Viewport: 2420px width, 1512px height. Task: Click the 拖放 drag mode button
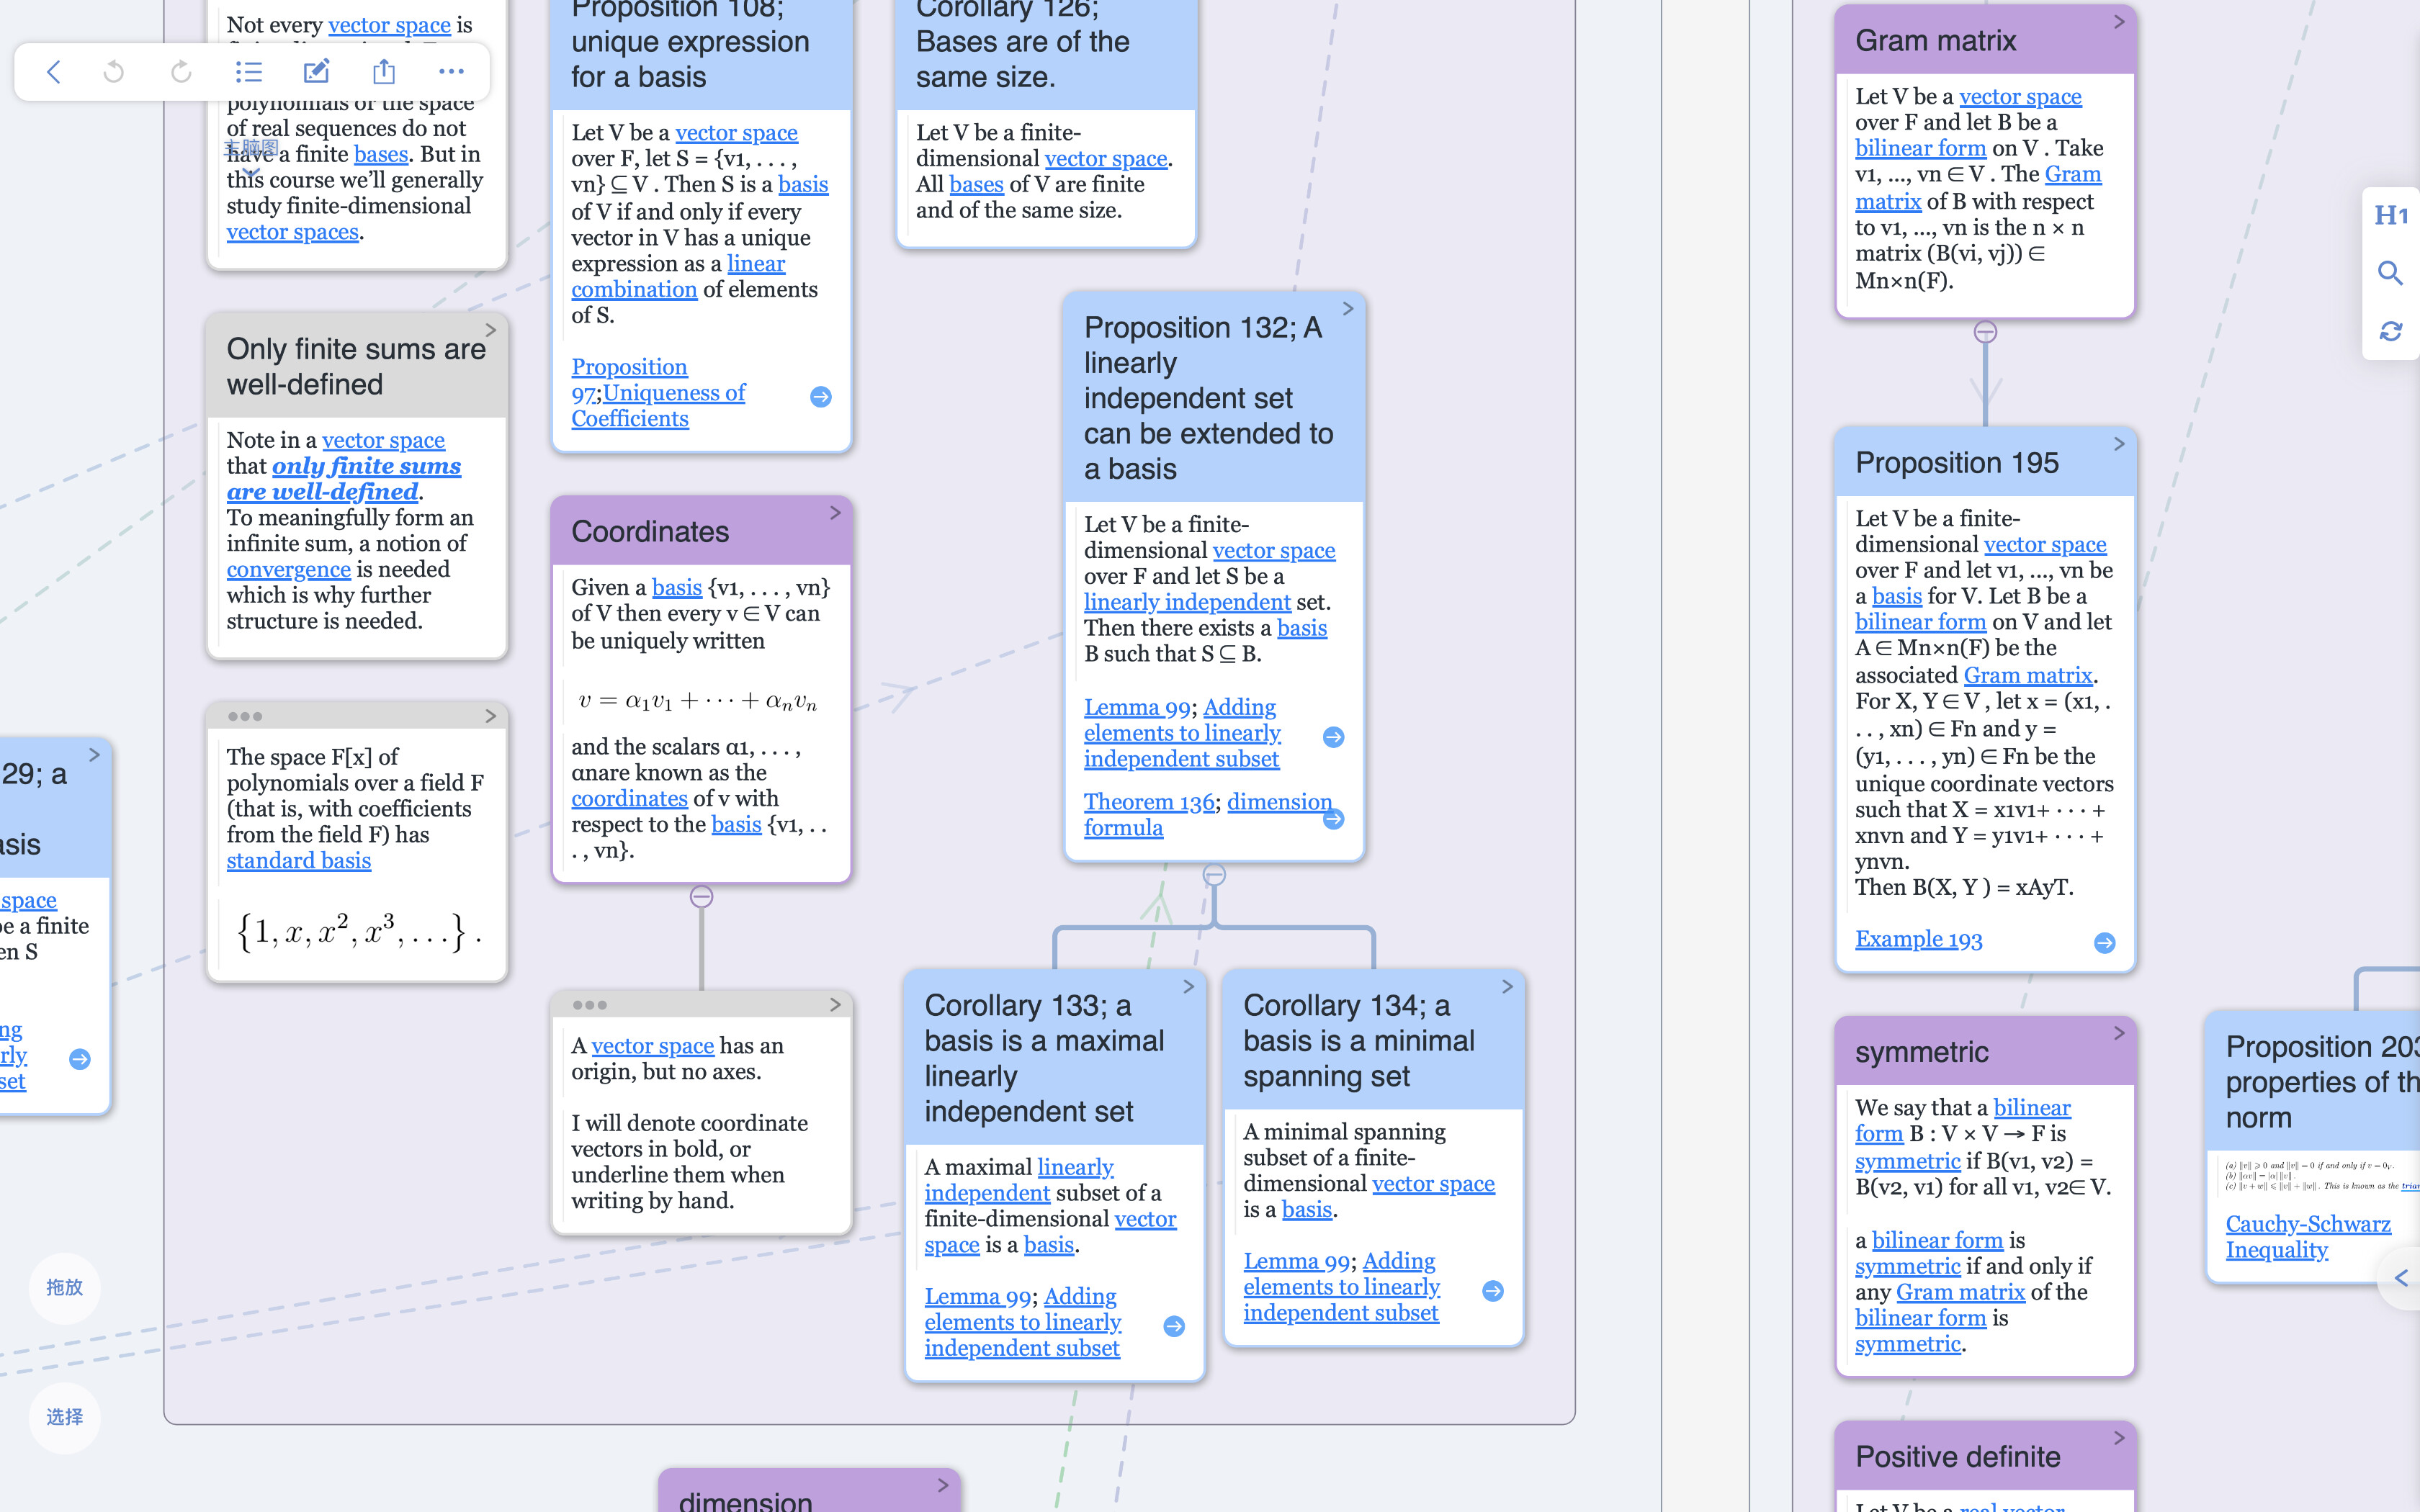pos(65,1288)
